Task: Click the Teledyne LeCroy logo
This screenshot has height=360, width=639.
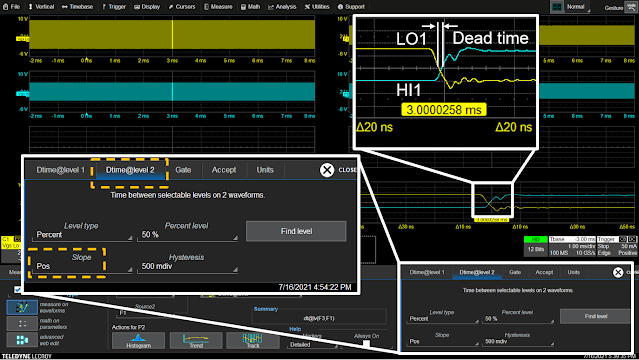Action: (27, 356)
